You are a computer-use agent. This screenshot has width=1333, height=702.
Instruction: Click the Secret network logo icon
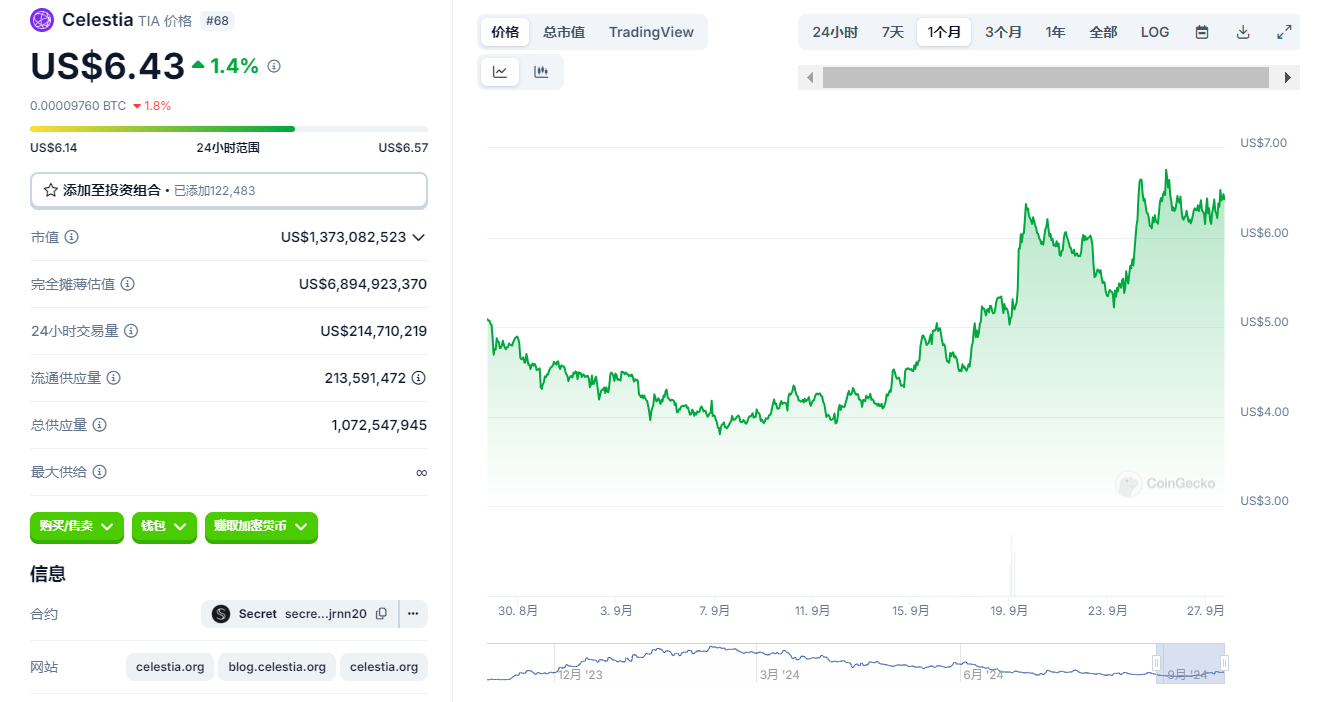(x=221, y=614)
